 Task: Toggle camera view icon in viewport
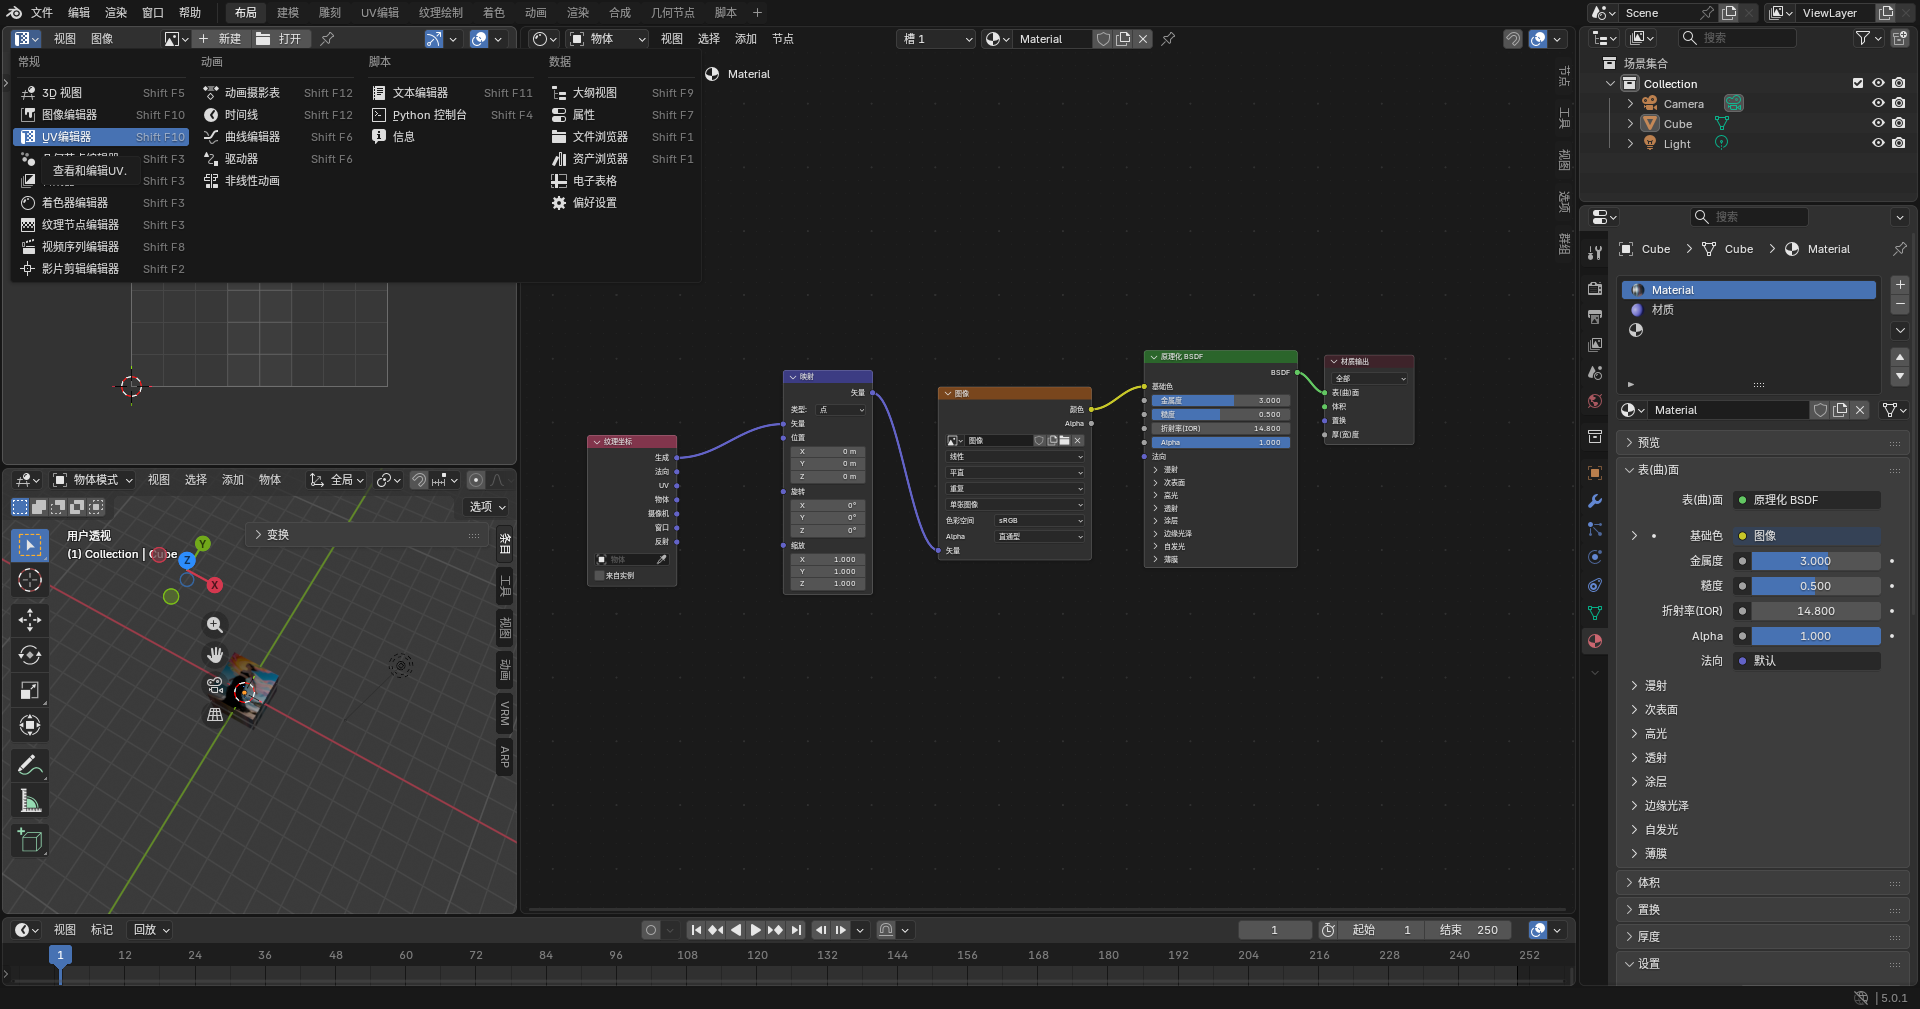(214, 685)
